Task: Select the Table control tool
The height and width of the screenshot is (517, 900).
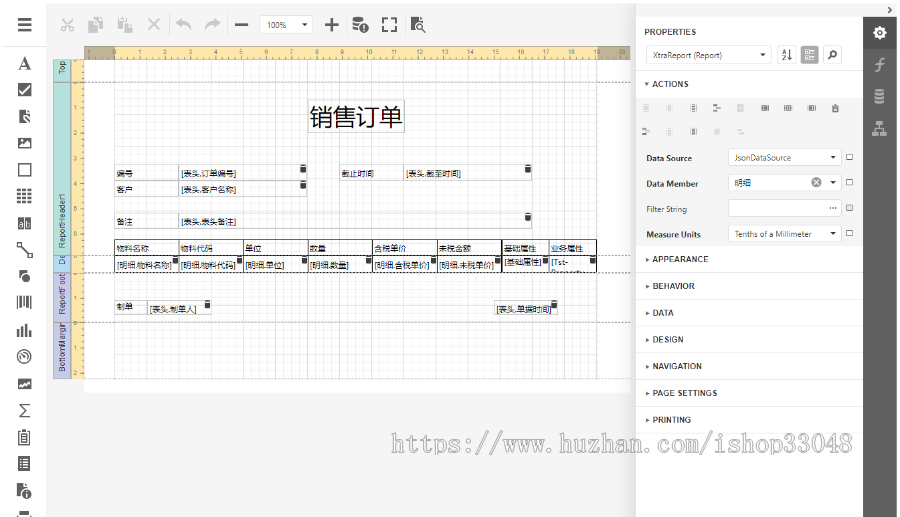Action: pyautogui.click(x=25, y=196)
